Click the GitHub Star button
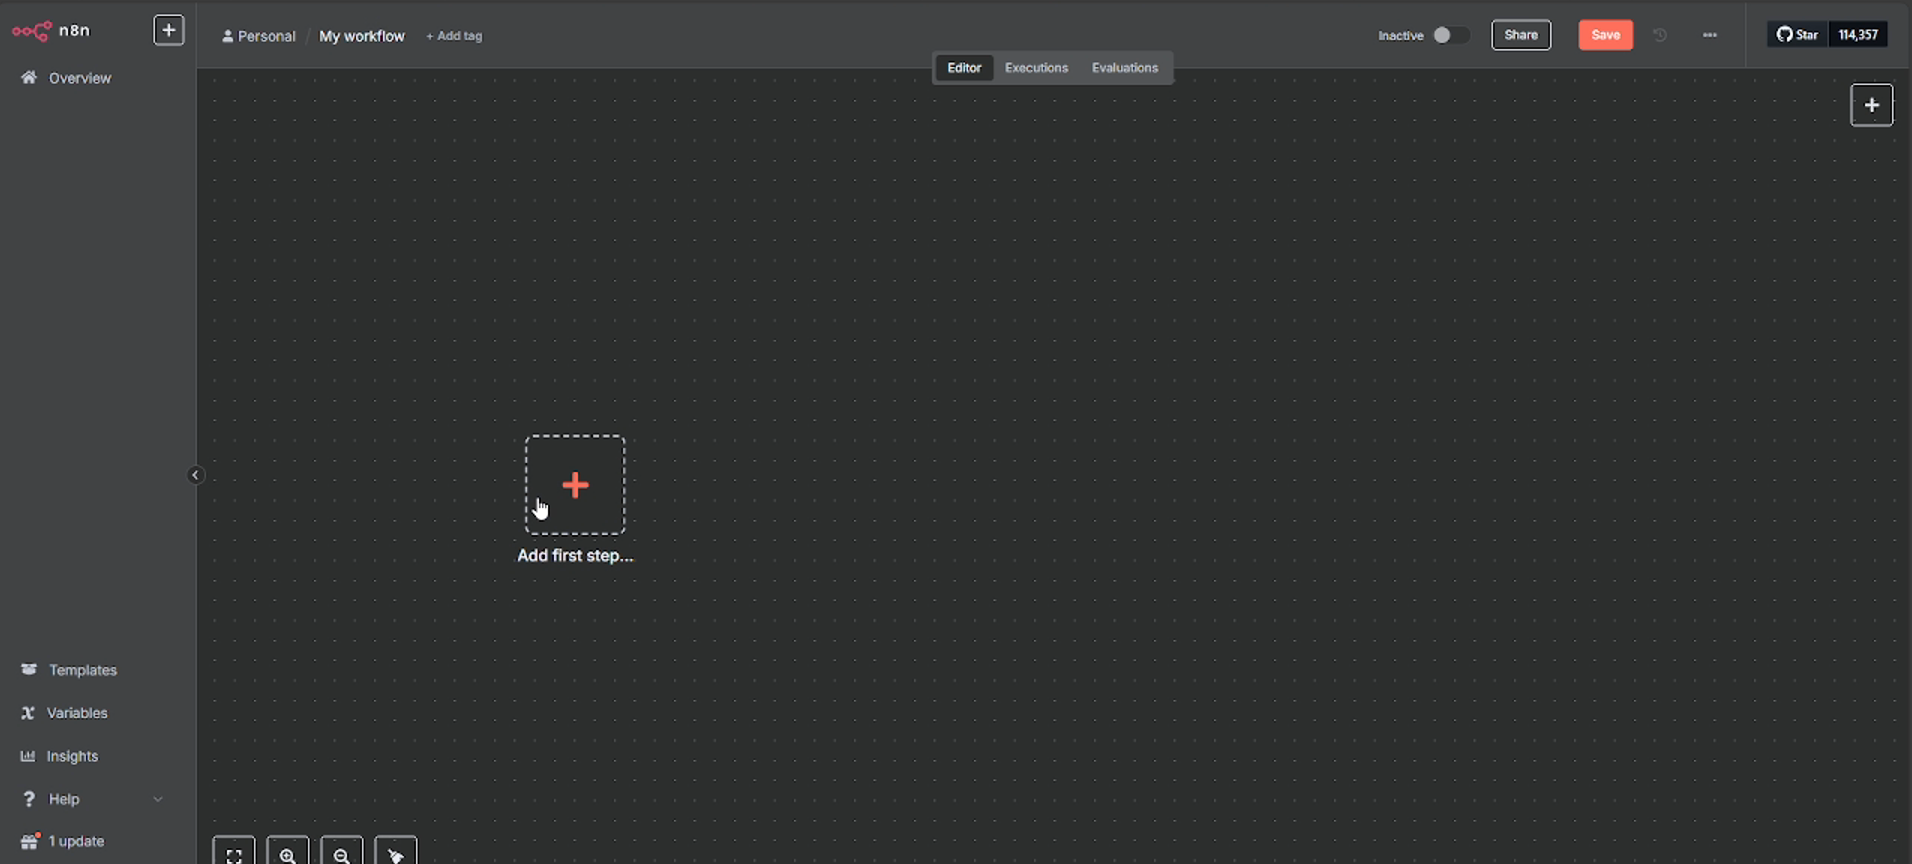This screenshot has height=864, width=1912. (x=1797, y=35)
